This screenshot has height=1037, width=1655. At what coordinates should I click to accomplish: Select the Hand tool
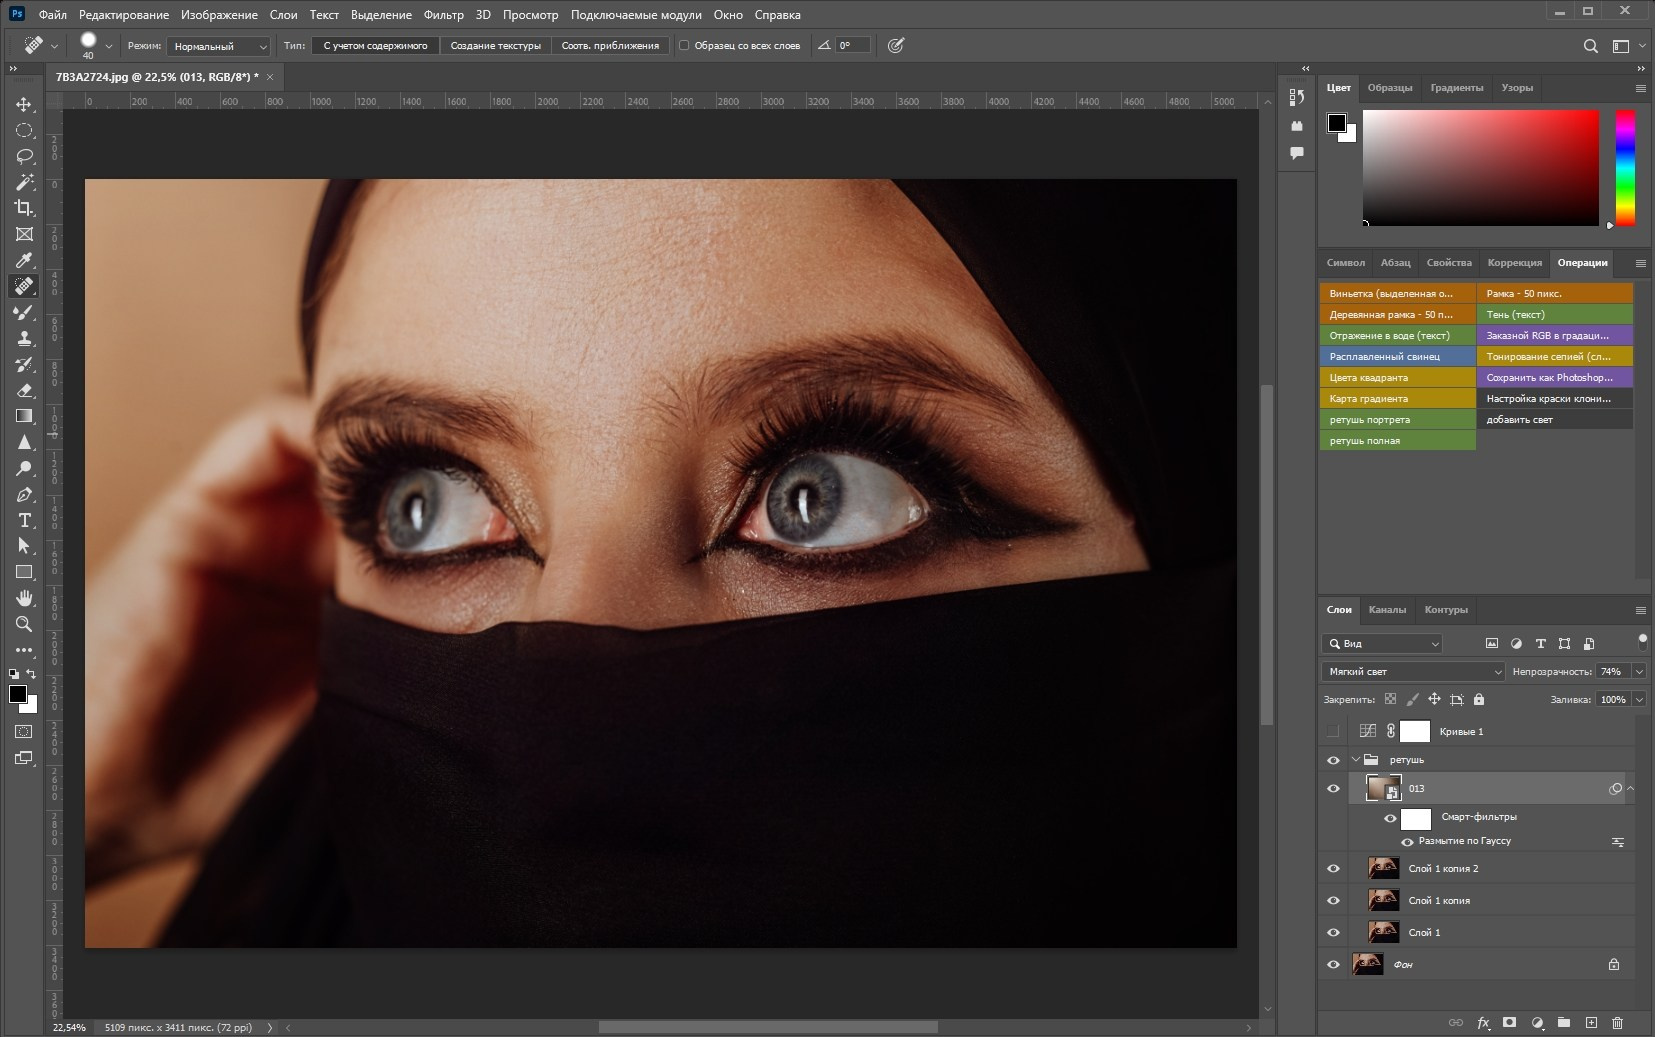coord(24,598)
